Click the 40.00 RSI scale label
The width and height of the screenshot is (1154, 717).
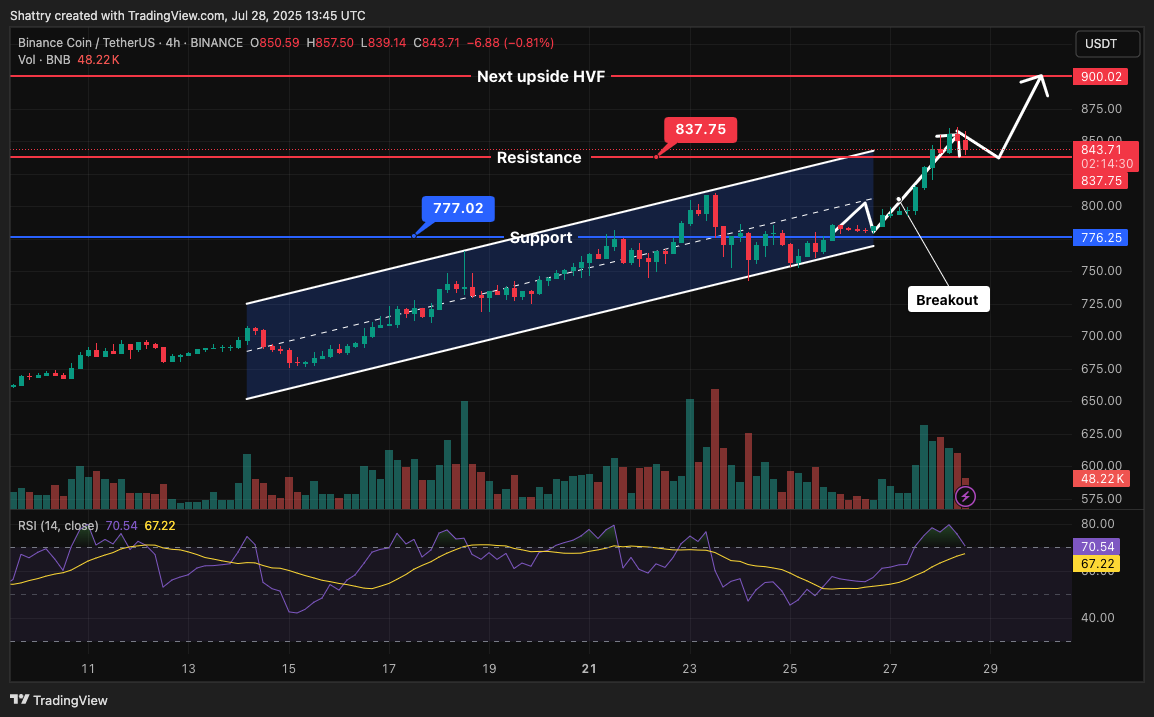tap(1097, 618)
